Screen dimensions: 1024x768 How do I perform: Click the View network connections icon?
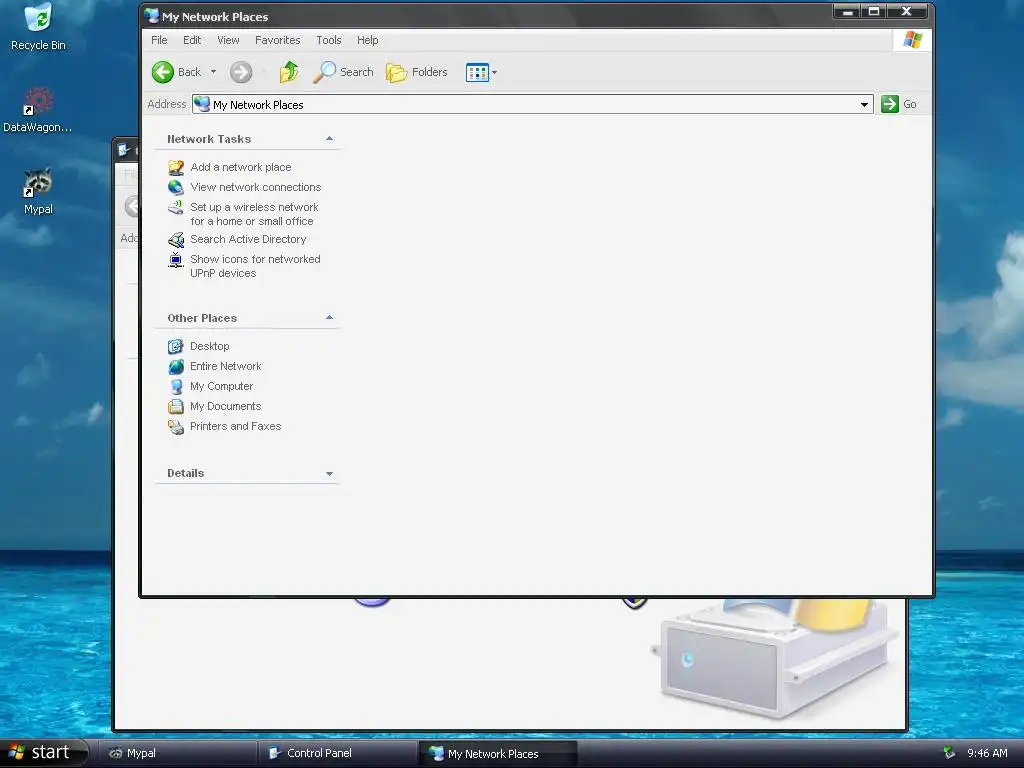pos(176,187)
